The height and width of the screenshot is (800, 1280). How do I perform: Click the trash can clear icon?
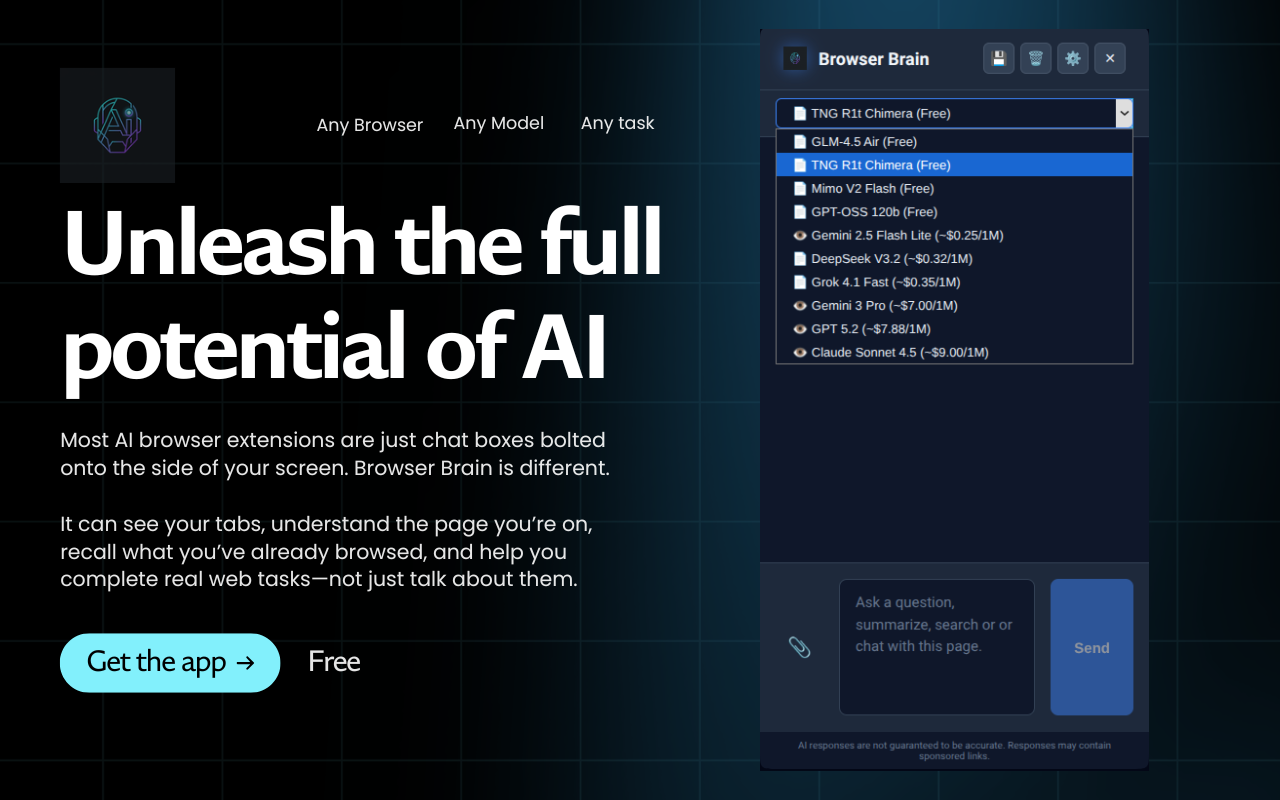coord(1035,58)
